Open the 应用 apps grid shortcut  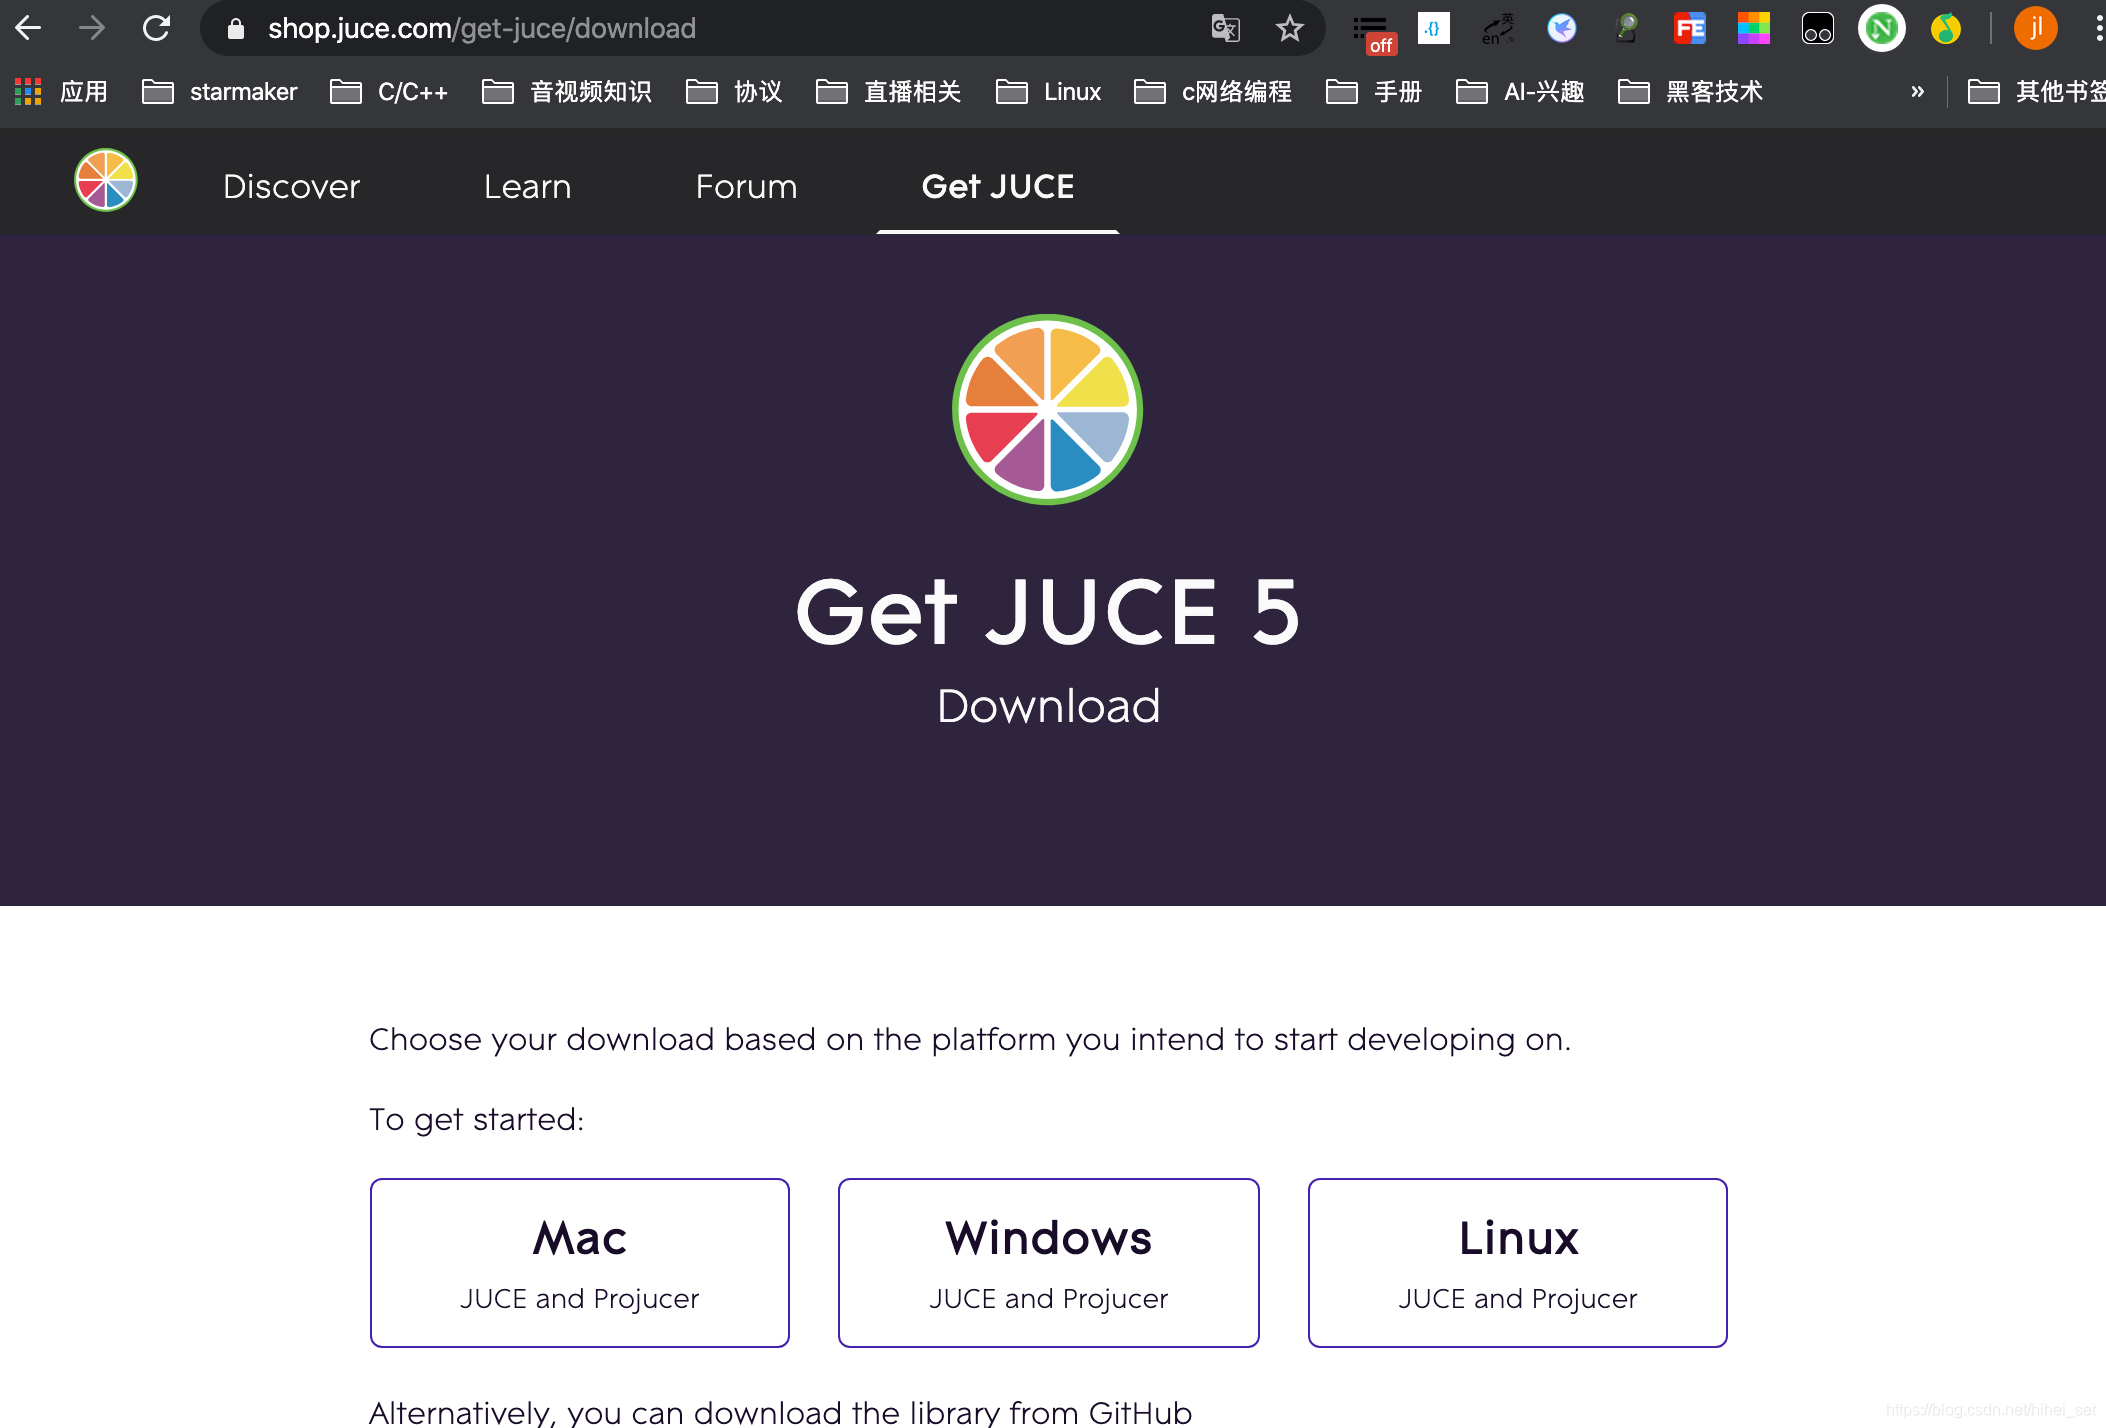point(62,92)
